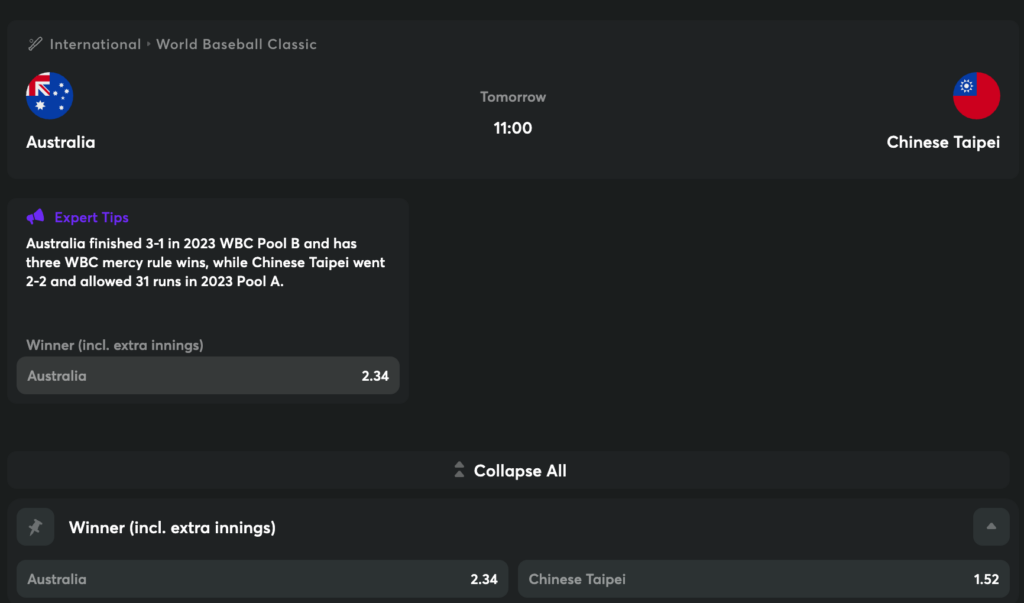Screen dimensions: 1024x603
Task: Click the Expert Tips heading label
Action: [91, 217]
